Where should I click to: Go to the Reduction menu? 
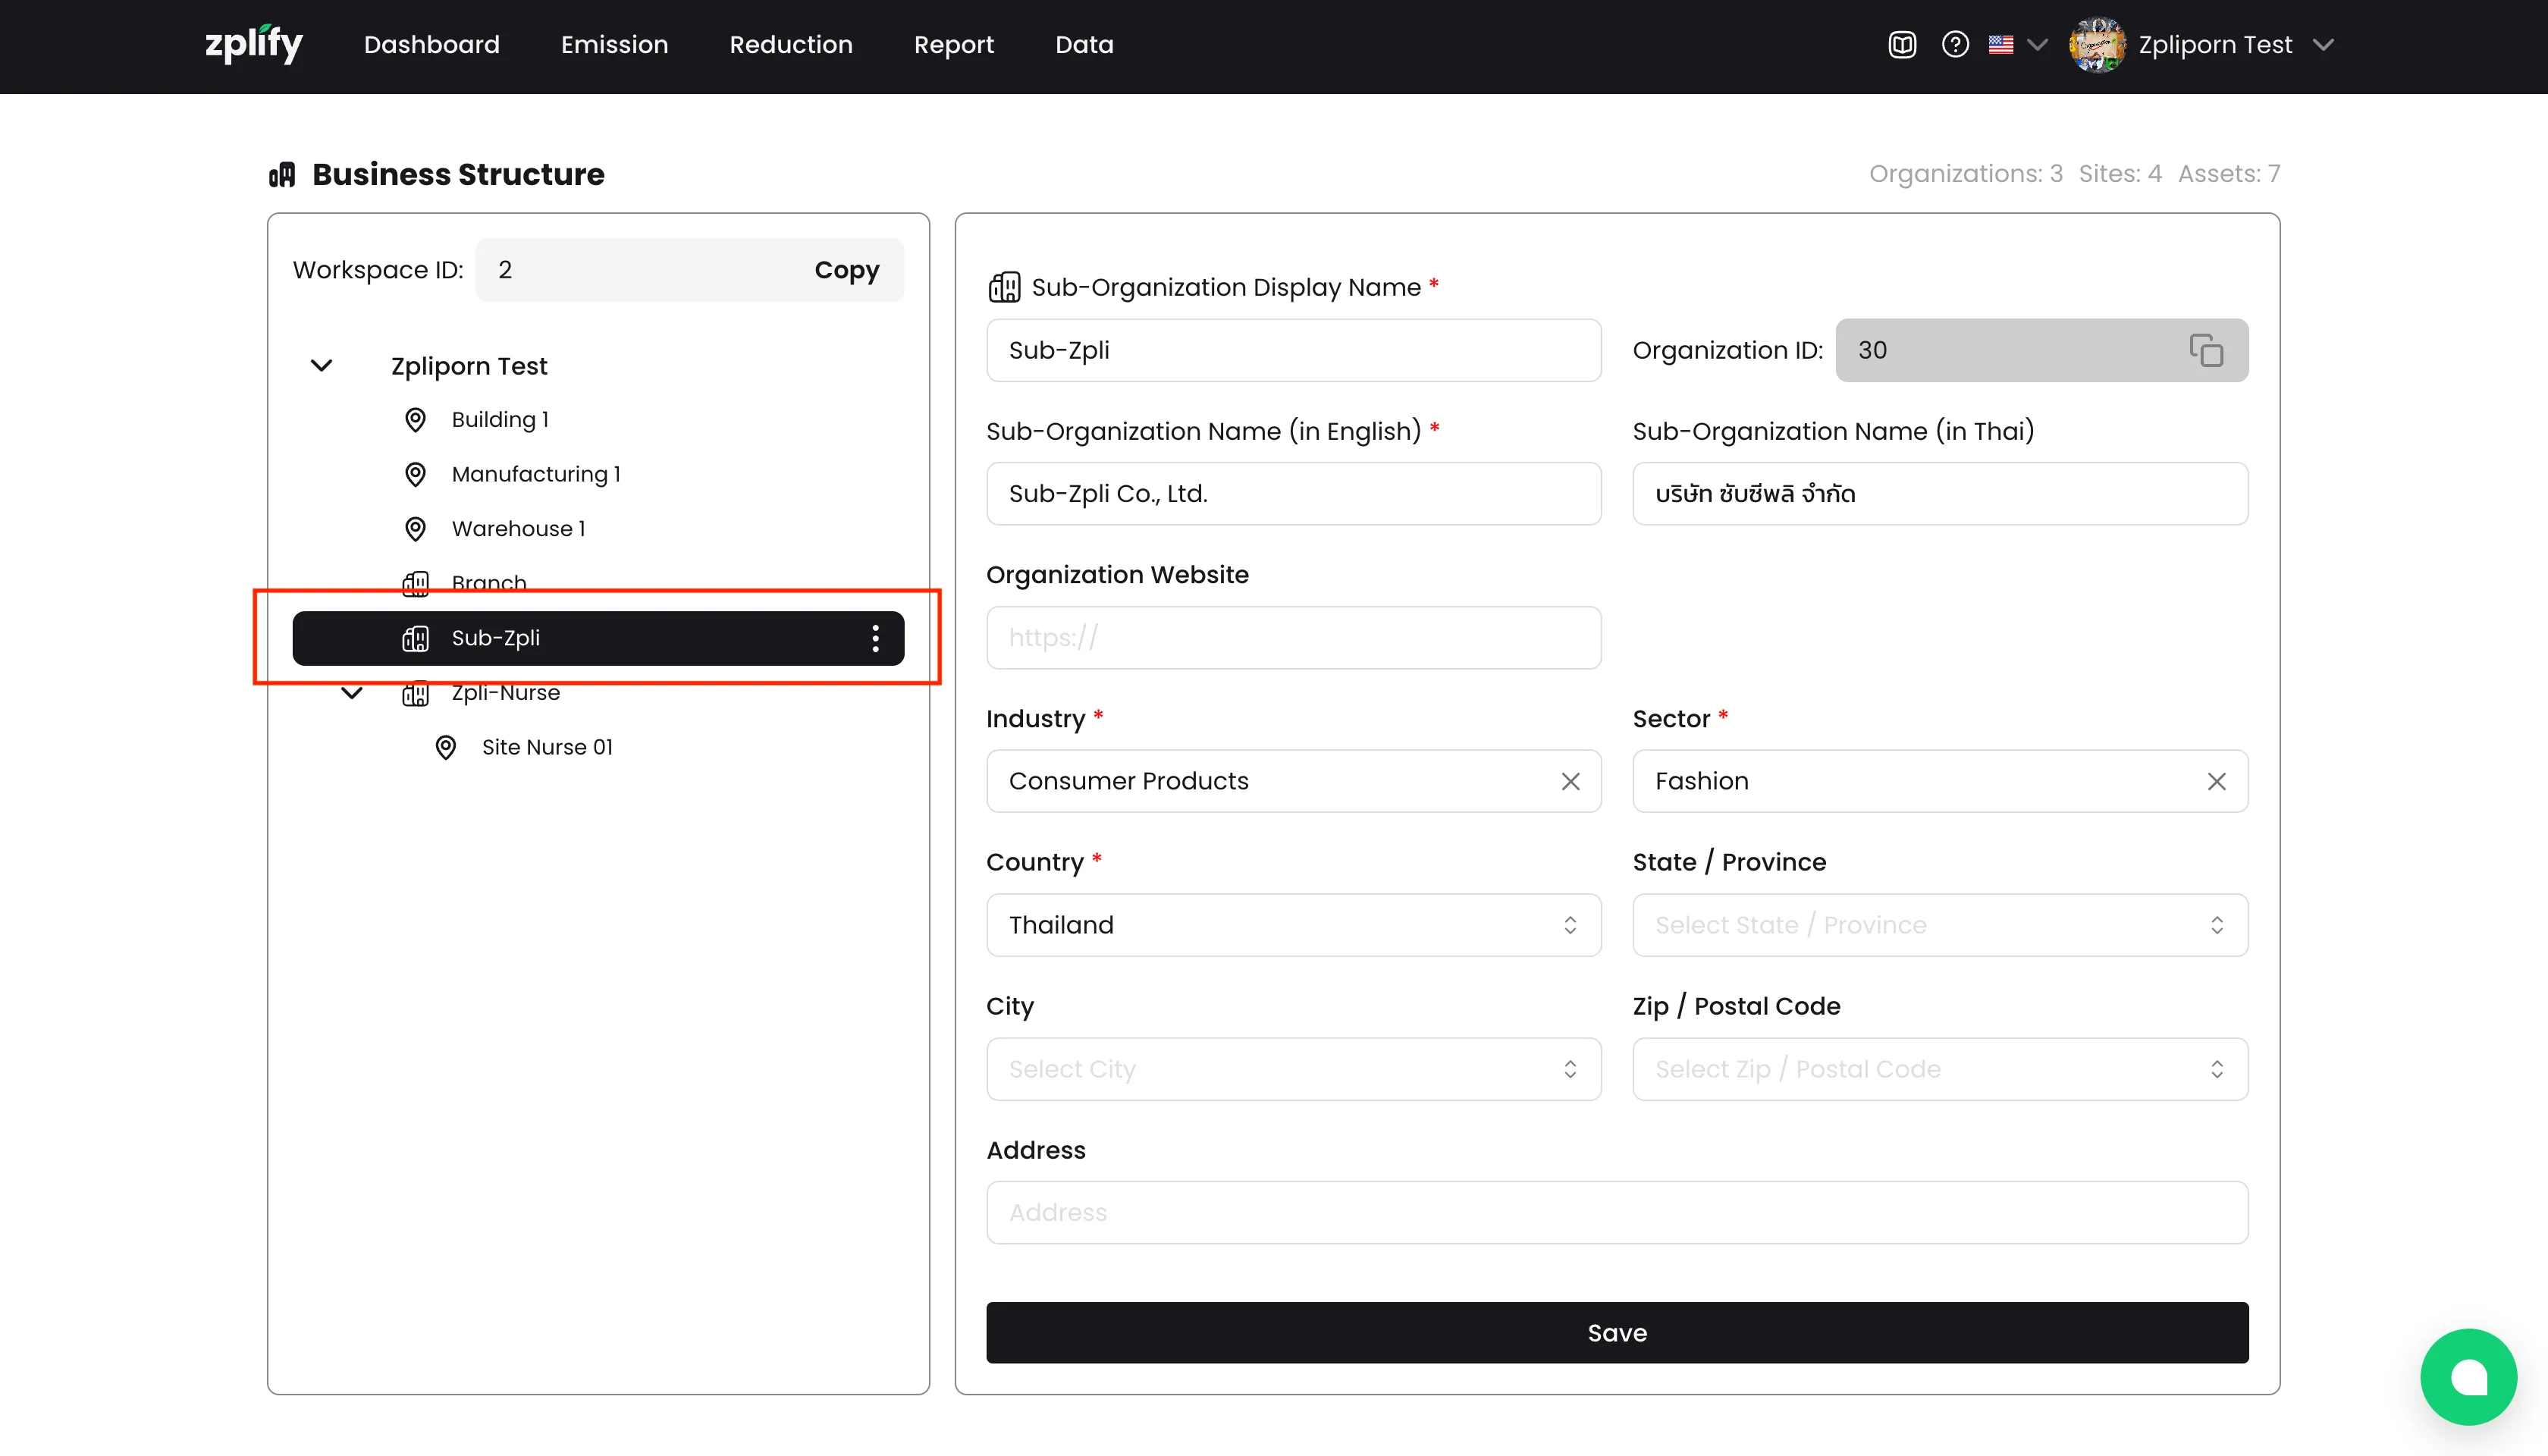pyautogui.click(x=790, y=45)
